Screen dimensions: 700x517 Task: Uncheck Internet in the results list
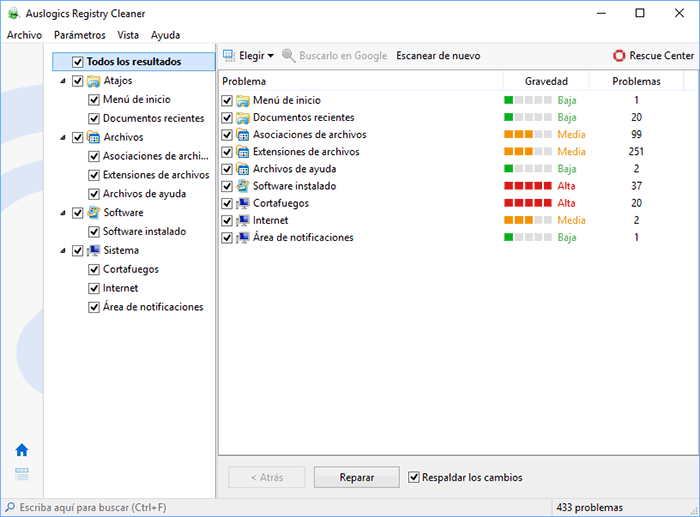click(227, 221)
